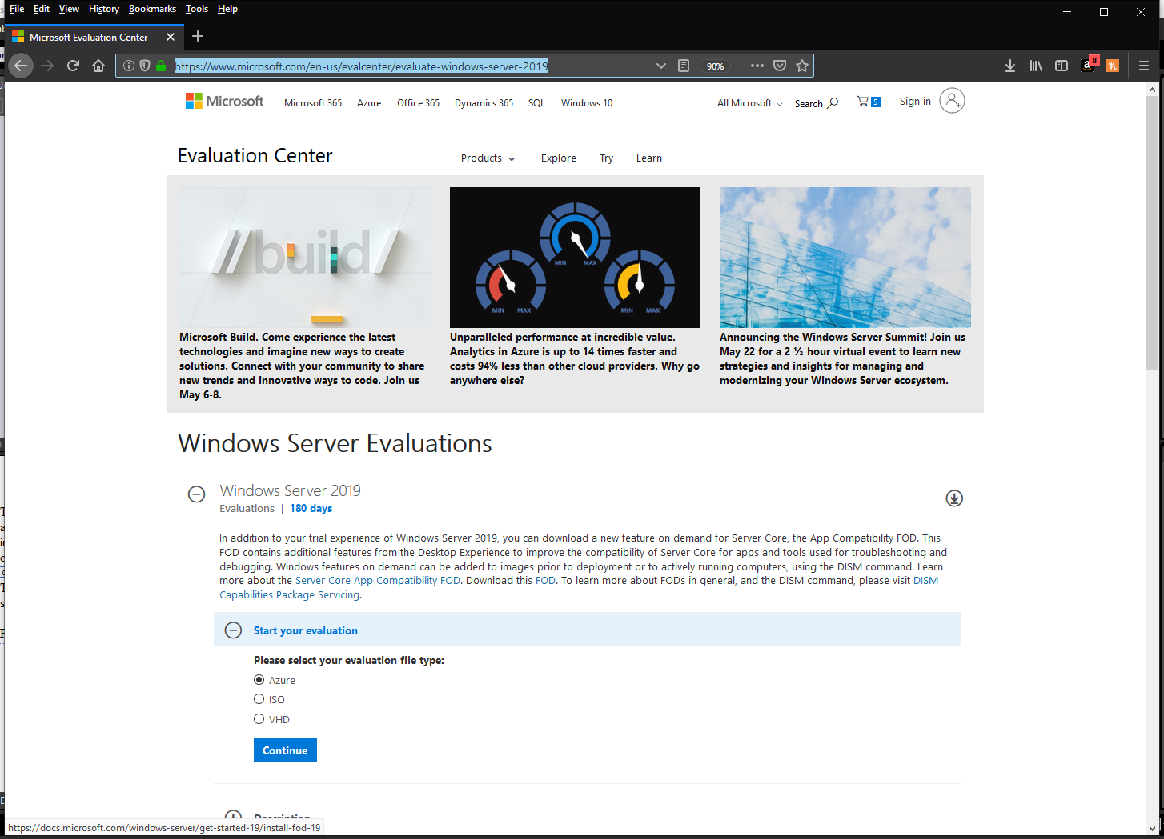Viewport: 1164px width, 839px height.
Task: Collapse the Start your evaluation section
Action: (x=231, y=629)
